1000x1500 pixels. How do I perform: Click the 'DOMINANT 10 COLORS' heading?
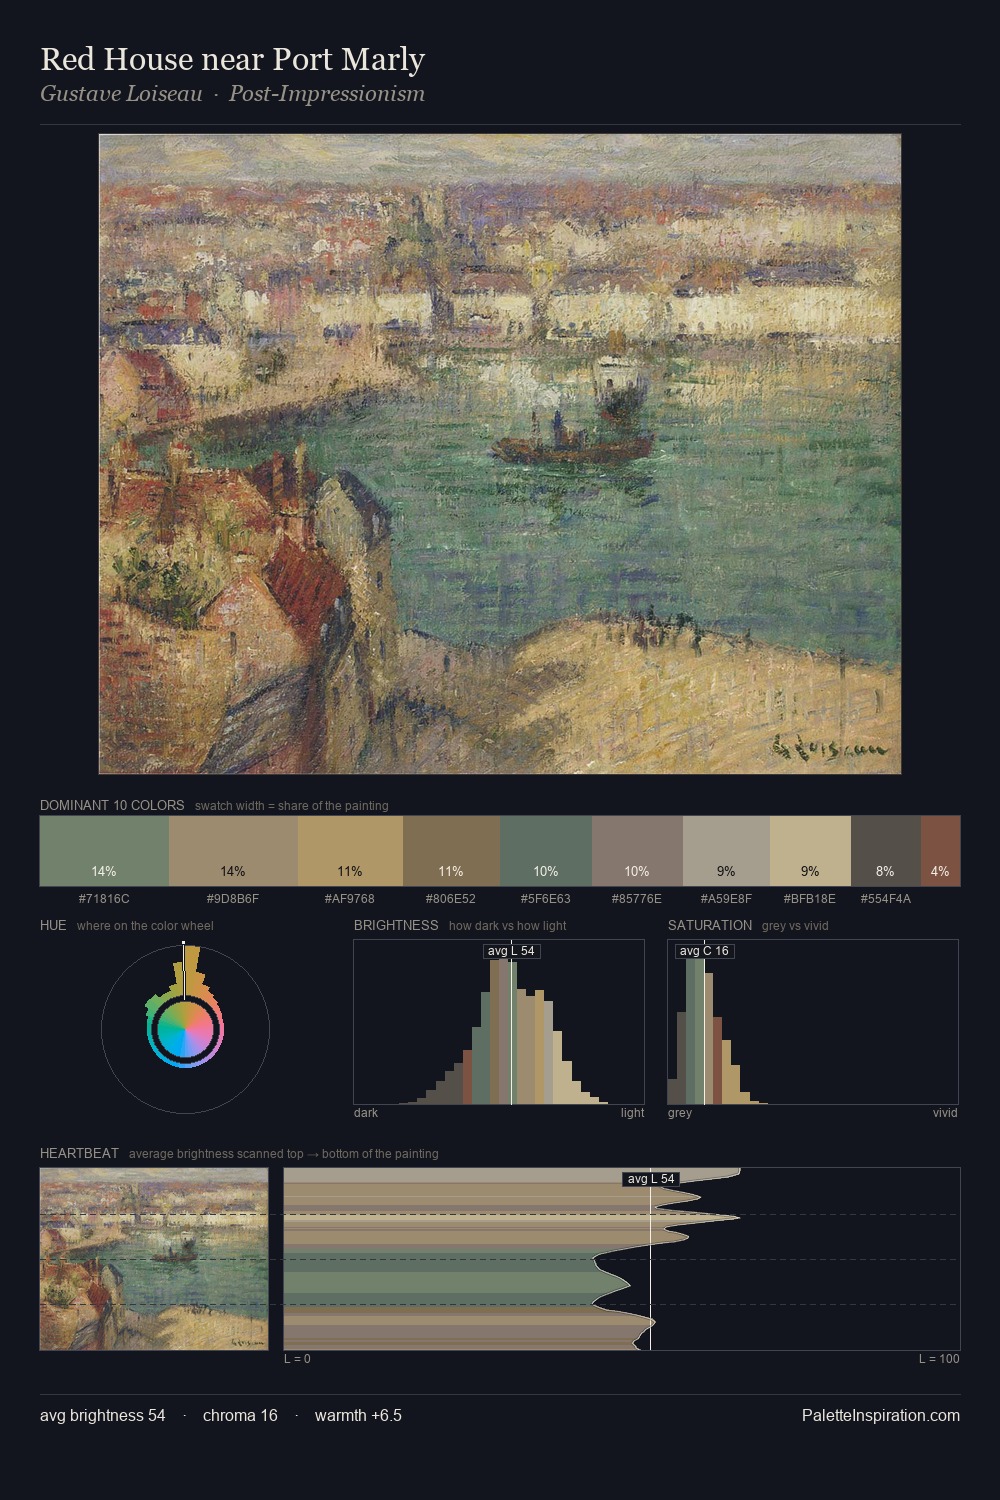[x=112, y=805]
